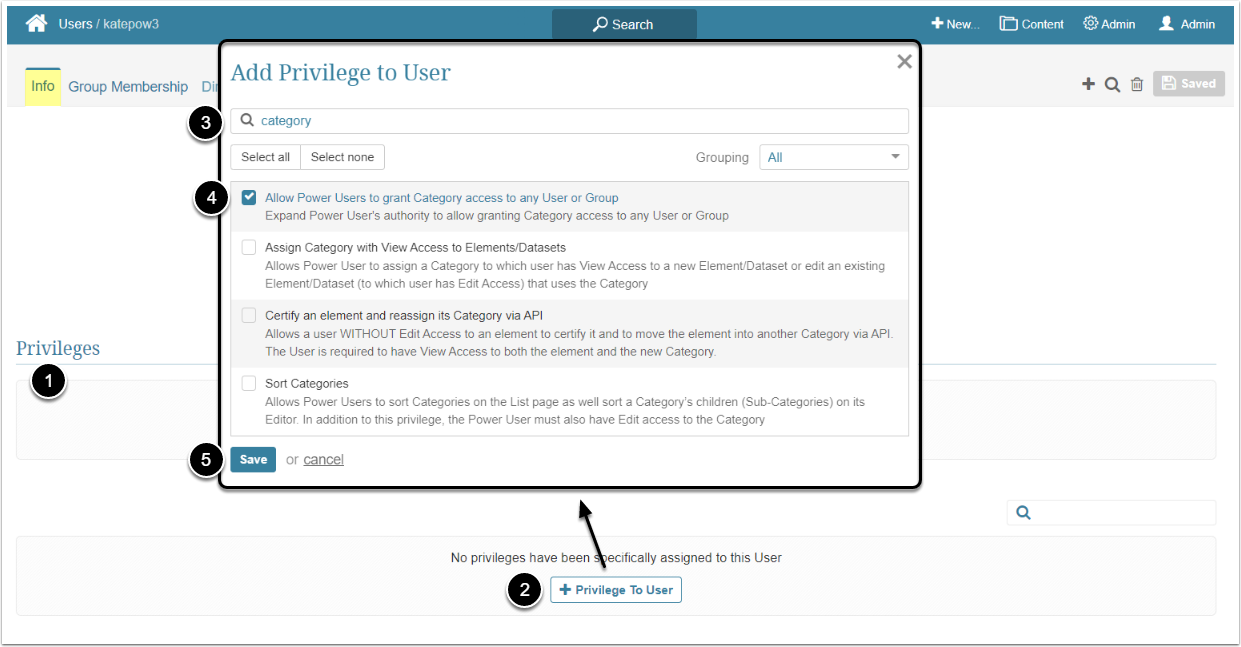This screenshot has width=1241, height=647.
Task: Click the + Privilege To User button
Action: click(x=616, y=590)
